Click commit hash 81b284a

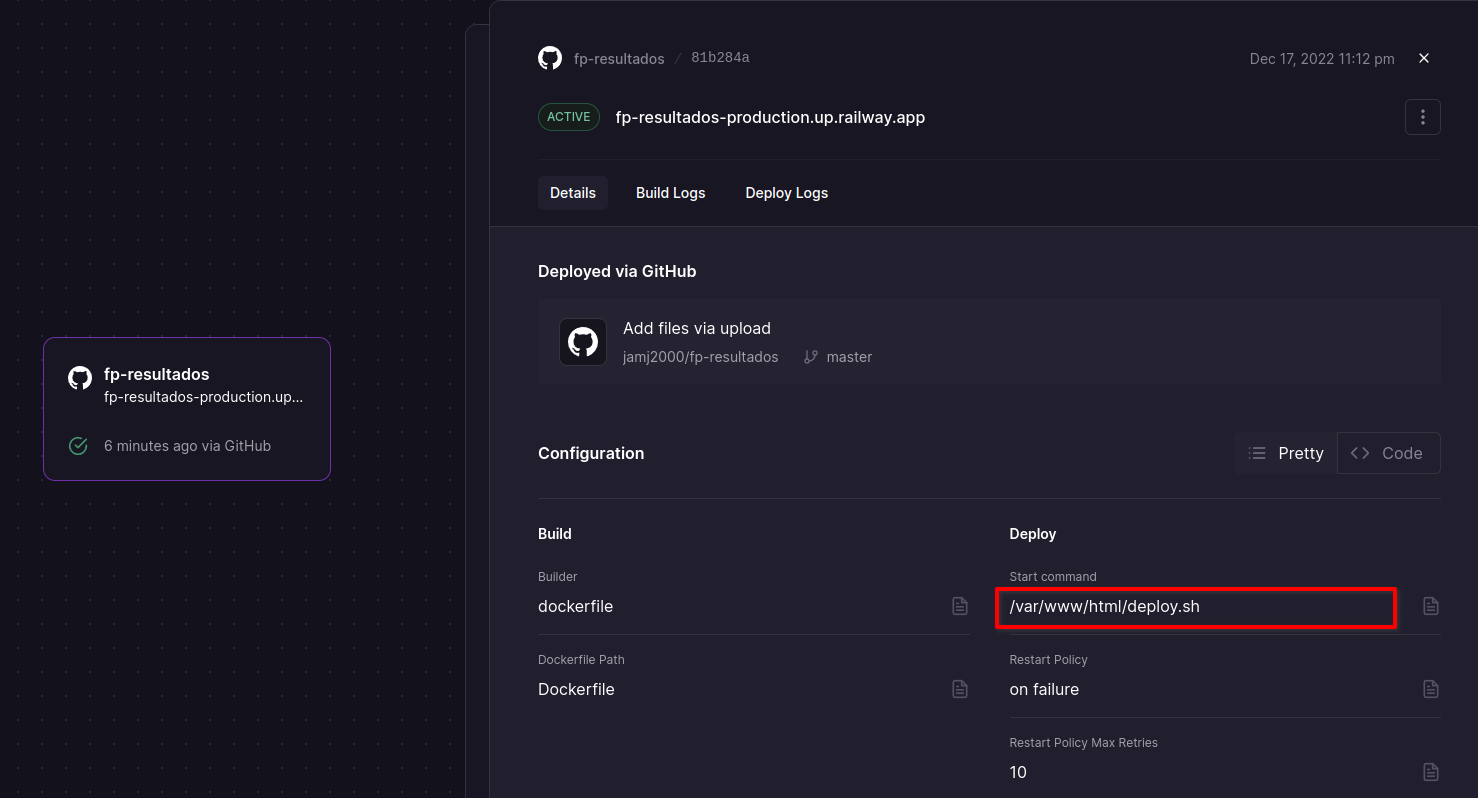[720, 58]
